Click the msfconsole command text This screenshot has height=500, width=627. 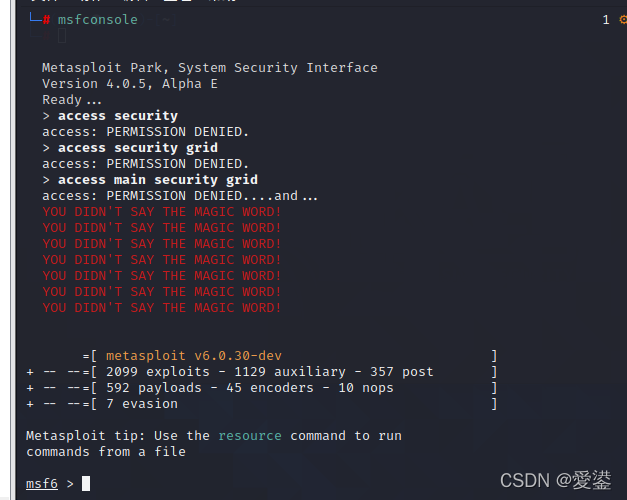pyautogui.click(x=98, y=20)
